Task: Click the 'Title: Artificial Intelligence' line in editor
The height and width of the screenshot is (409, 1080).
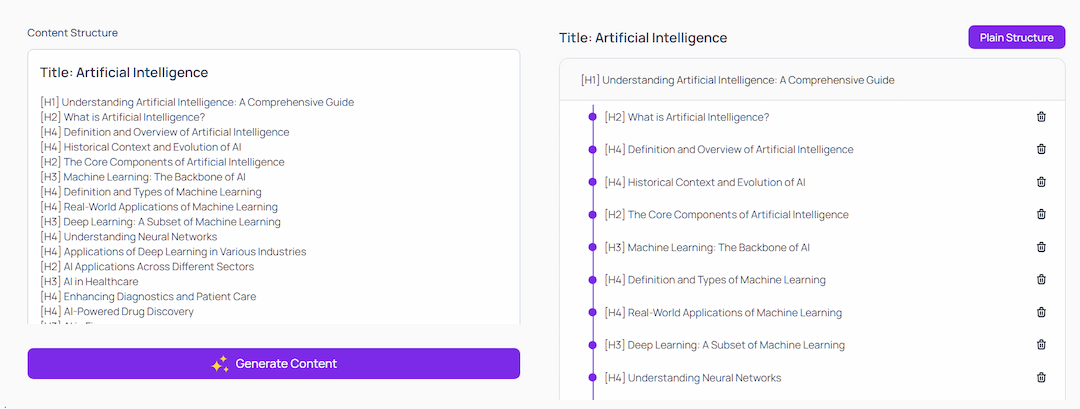Action: click(x=124, y=73)
